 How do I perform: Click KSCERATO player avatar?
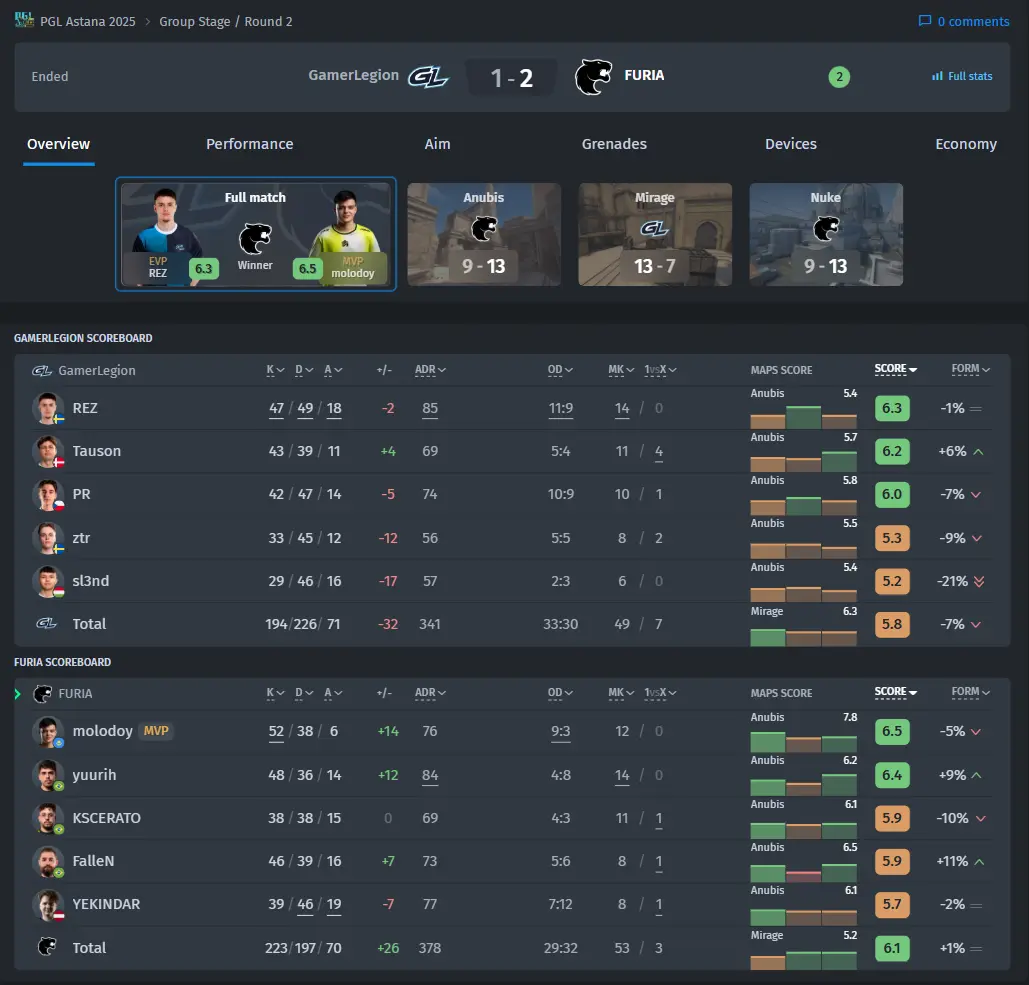[47, 818]
